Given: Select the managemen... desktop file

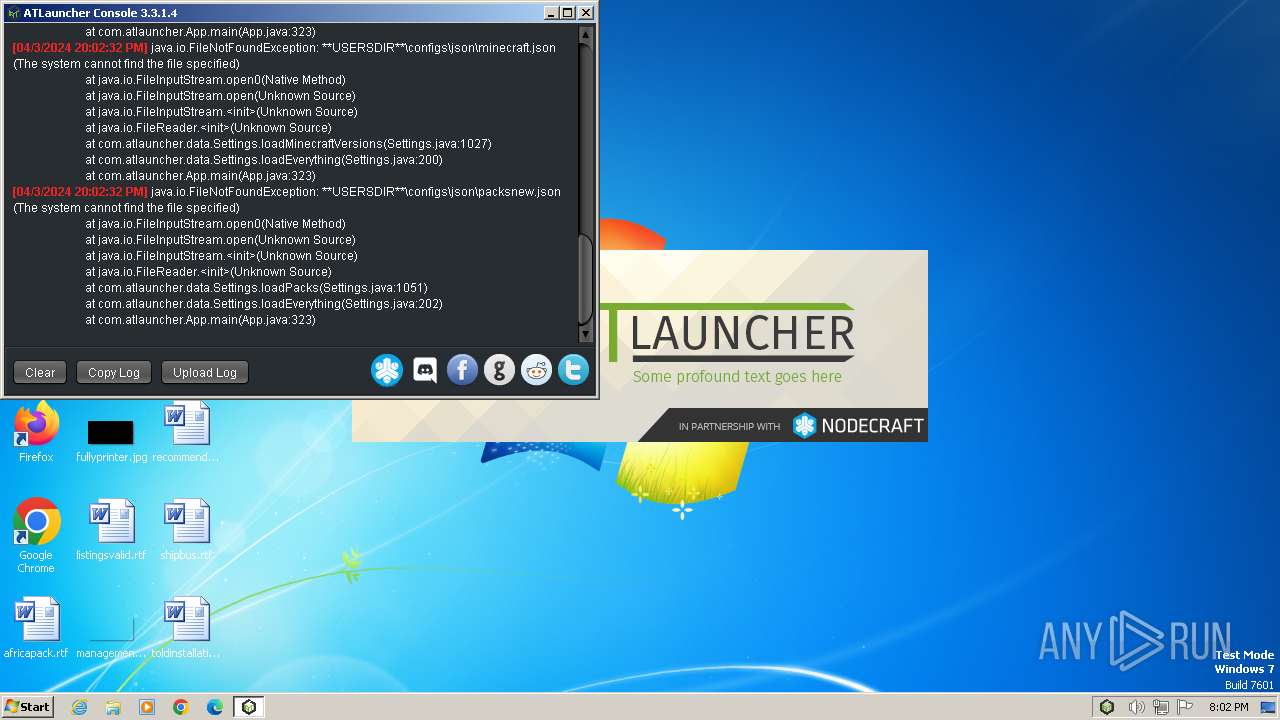Looking at the screenshot, I should tap(111, 635).
